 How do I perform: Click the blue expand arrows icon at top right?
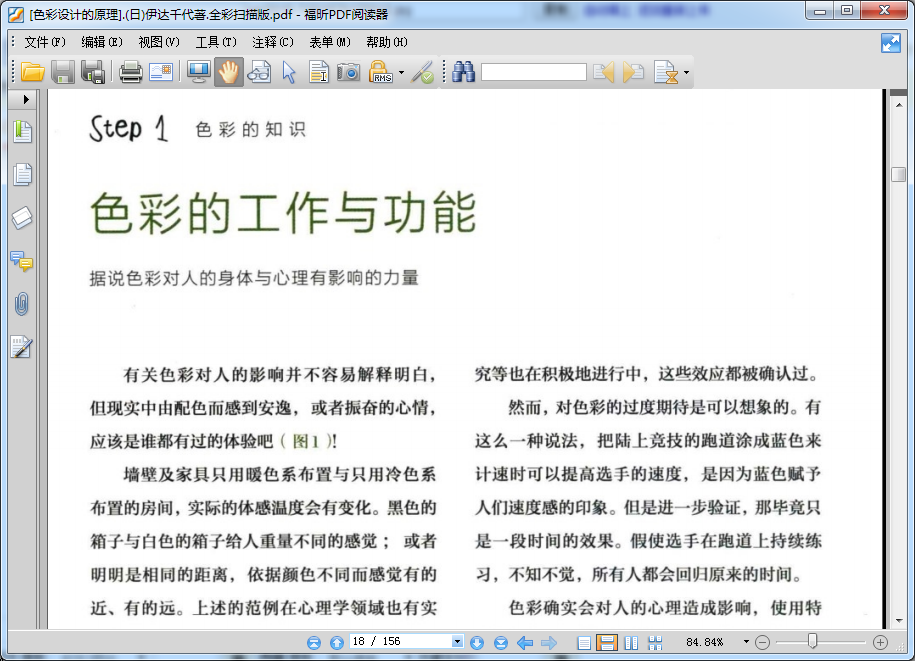coord(890,43)
